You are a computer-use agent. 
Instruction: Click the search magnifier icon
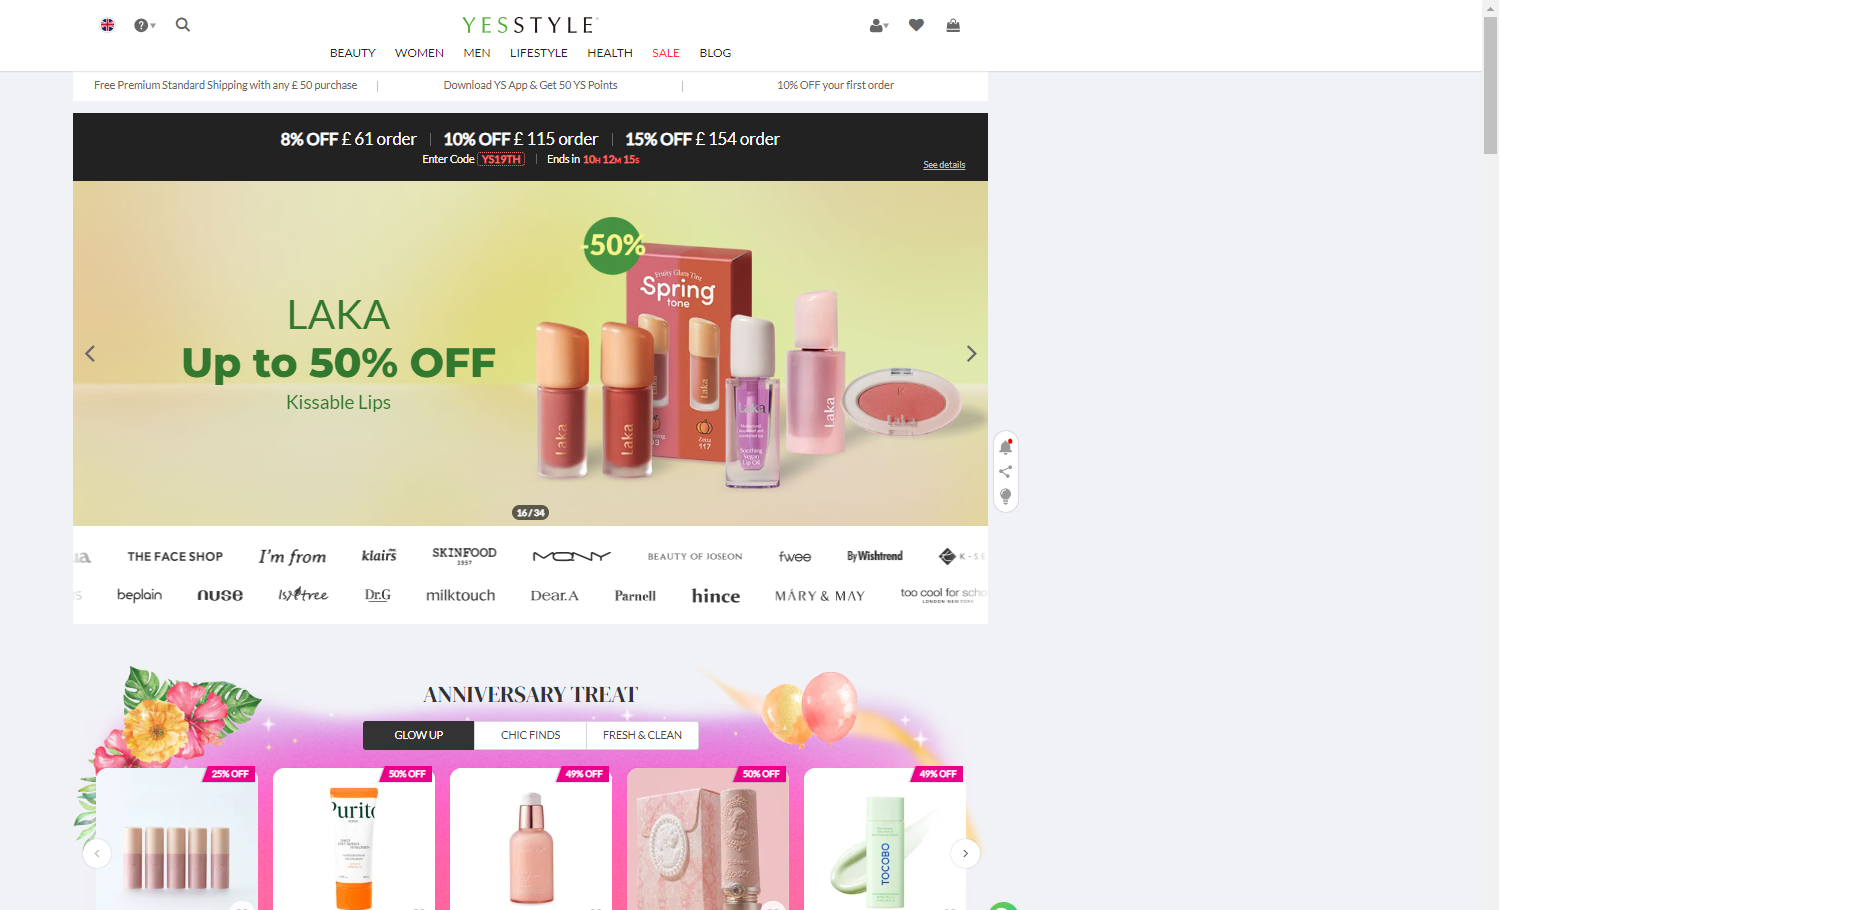183,25
